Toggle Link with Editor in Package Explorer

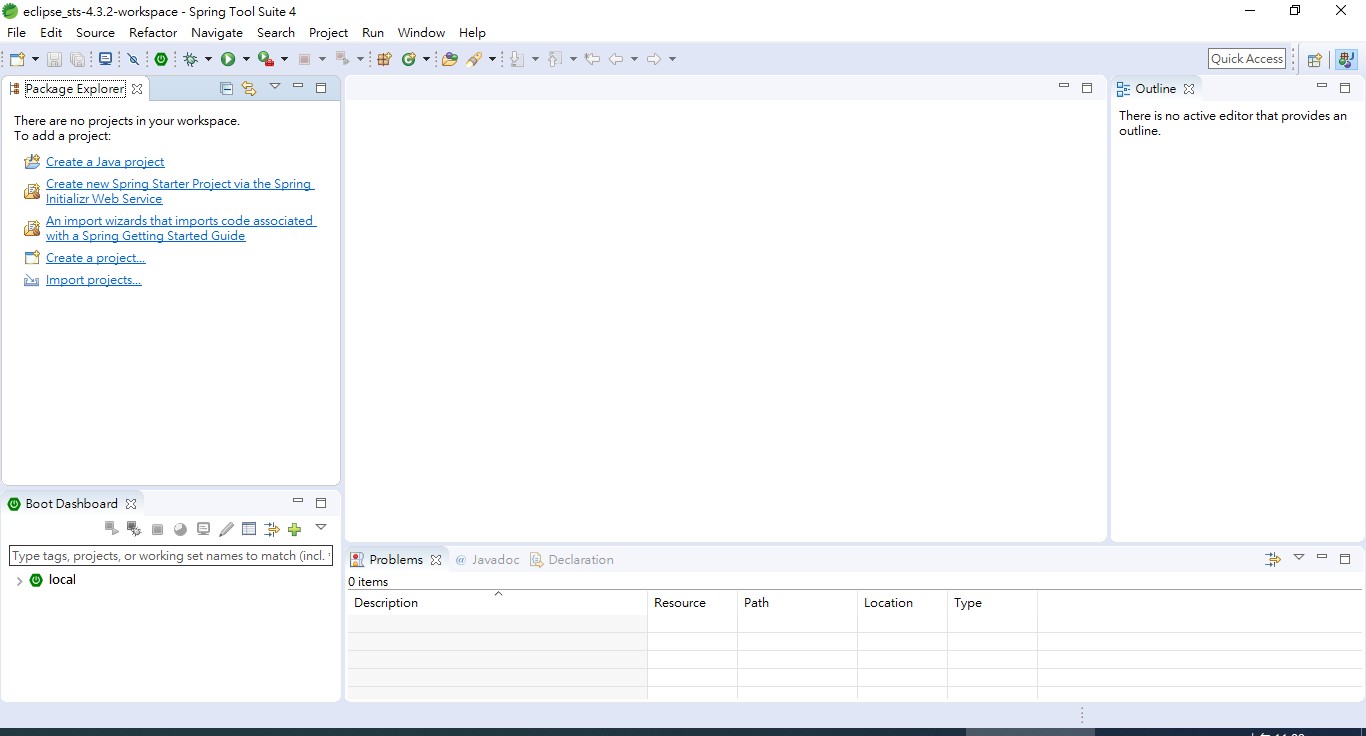click(249, 89)
